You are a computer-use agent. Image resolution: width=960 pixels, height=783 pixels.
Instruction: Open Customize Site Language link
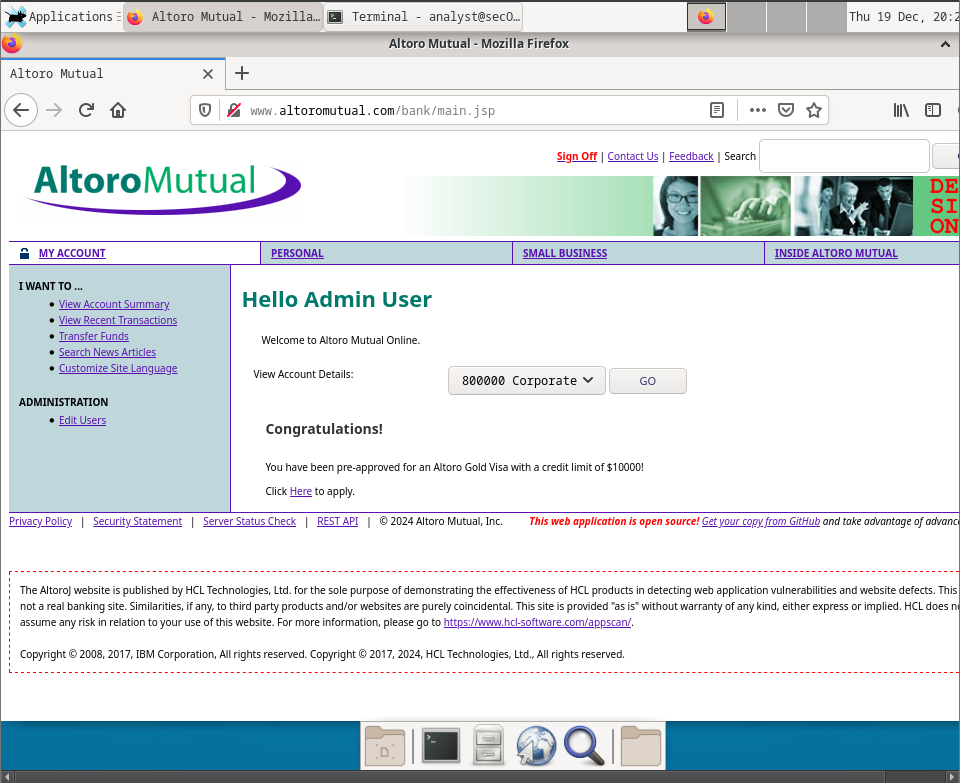(x=118, y=368)
